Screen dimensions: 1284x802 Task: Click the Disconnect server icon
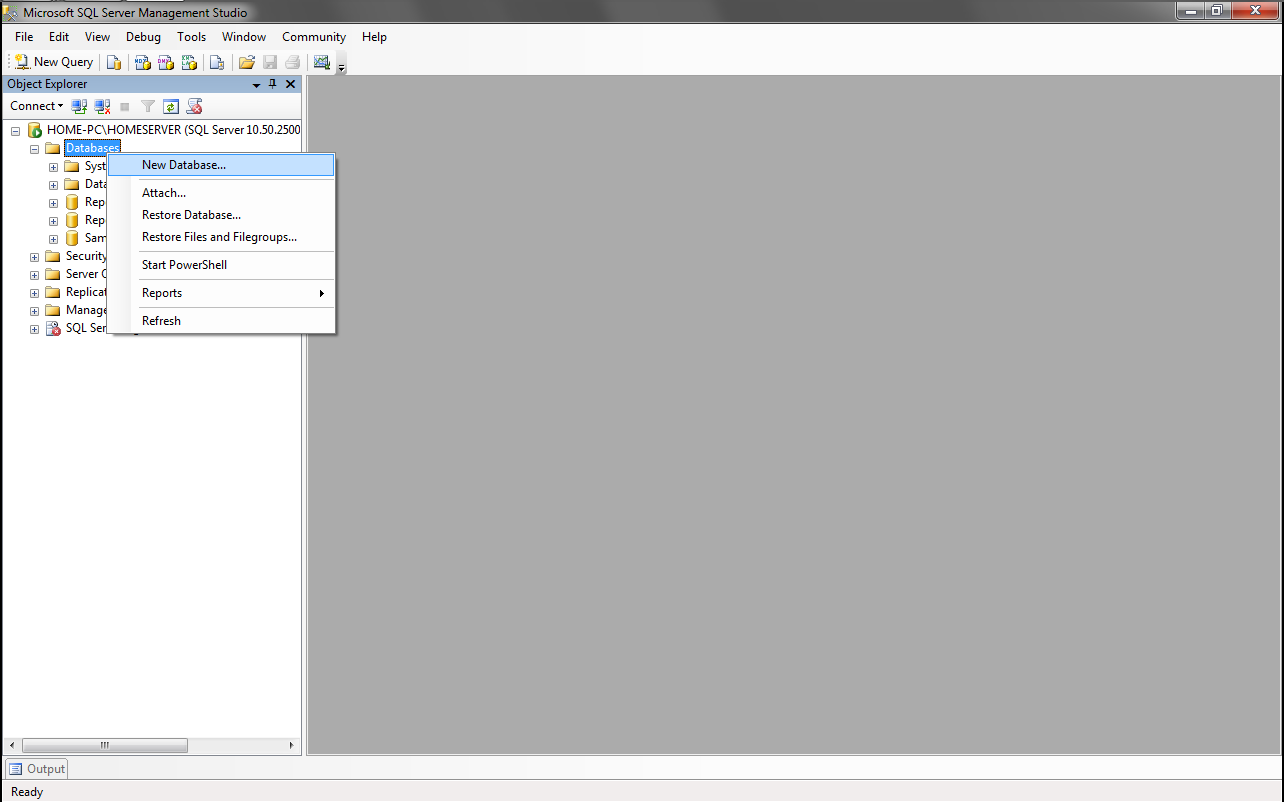click(x=102, y=106)
